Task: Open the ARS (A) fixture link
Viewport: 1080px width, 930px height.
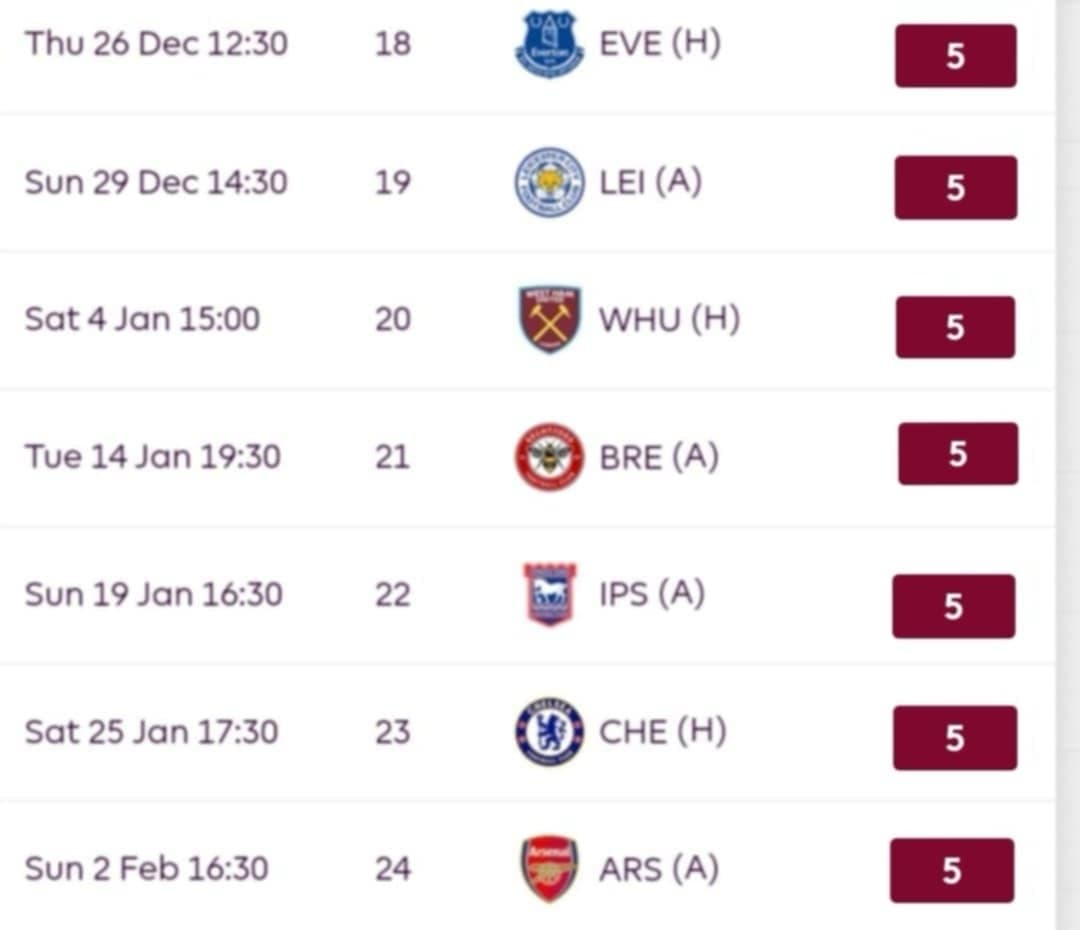Action: pyautogui.click(x=658, y=869)
